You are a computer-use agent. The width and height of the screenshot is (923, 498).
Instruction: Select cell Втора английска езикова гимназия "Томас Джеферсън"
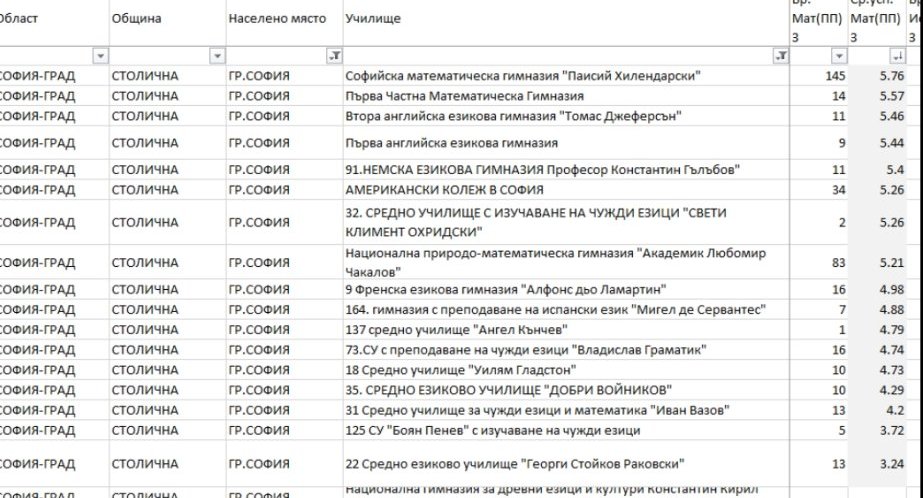click(x=566, y=116)
